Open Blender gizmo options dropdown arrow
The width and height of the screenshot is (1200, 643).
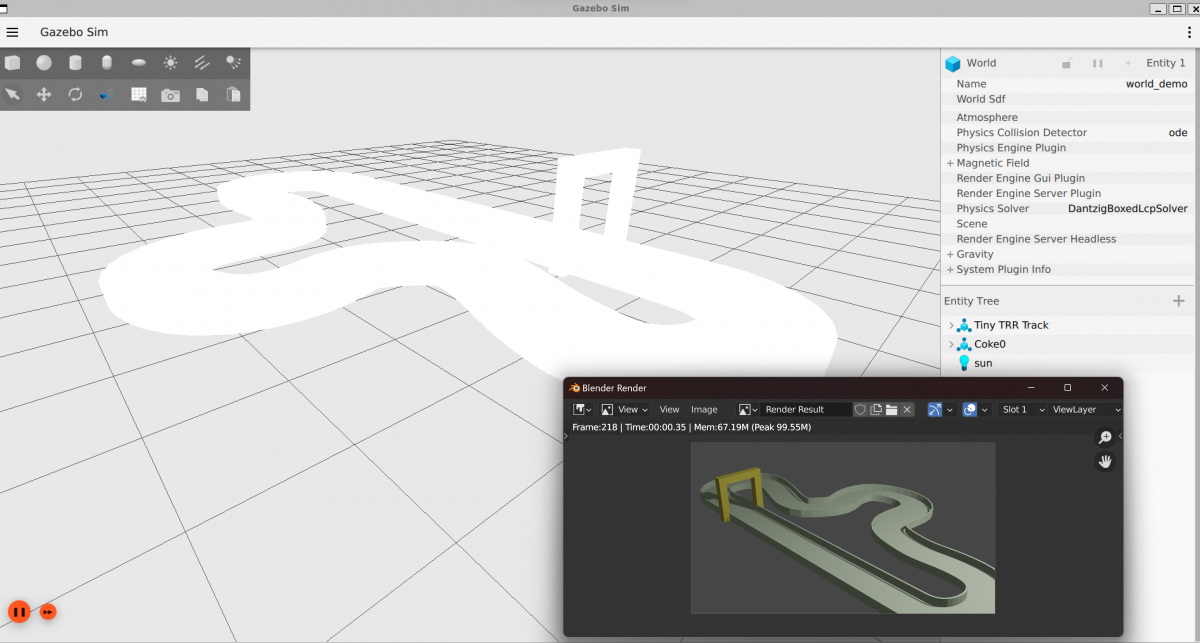point(950,409)
